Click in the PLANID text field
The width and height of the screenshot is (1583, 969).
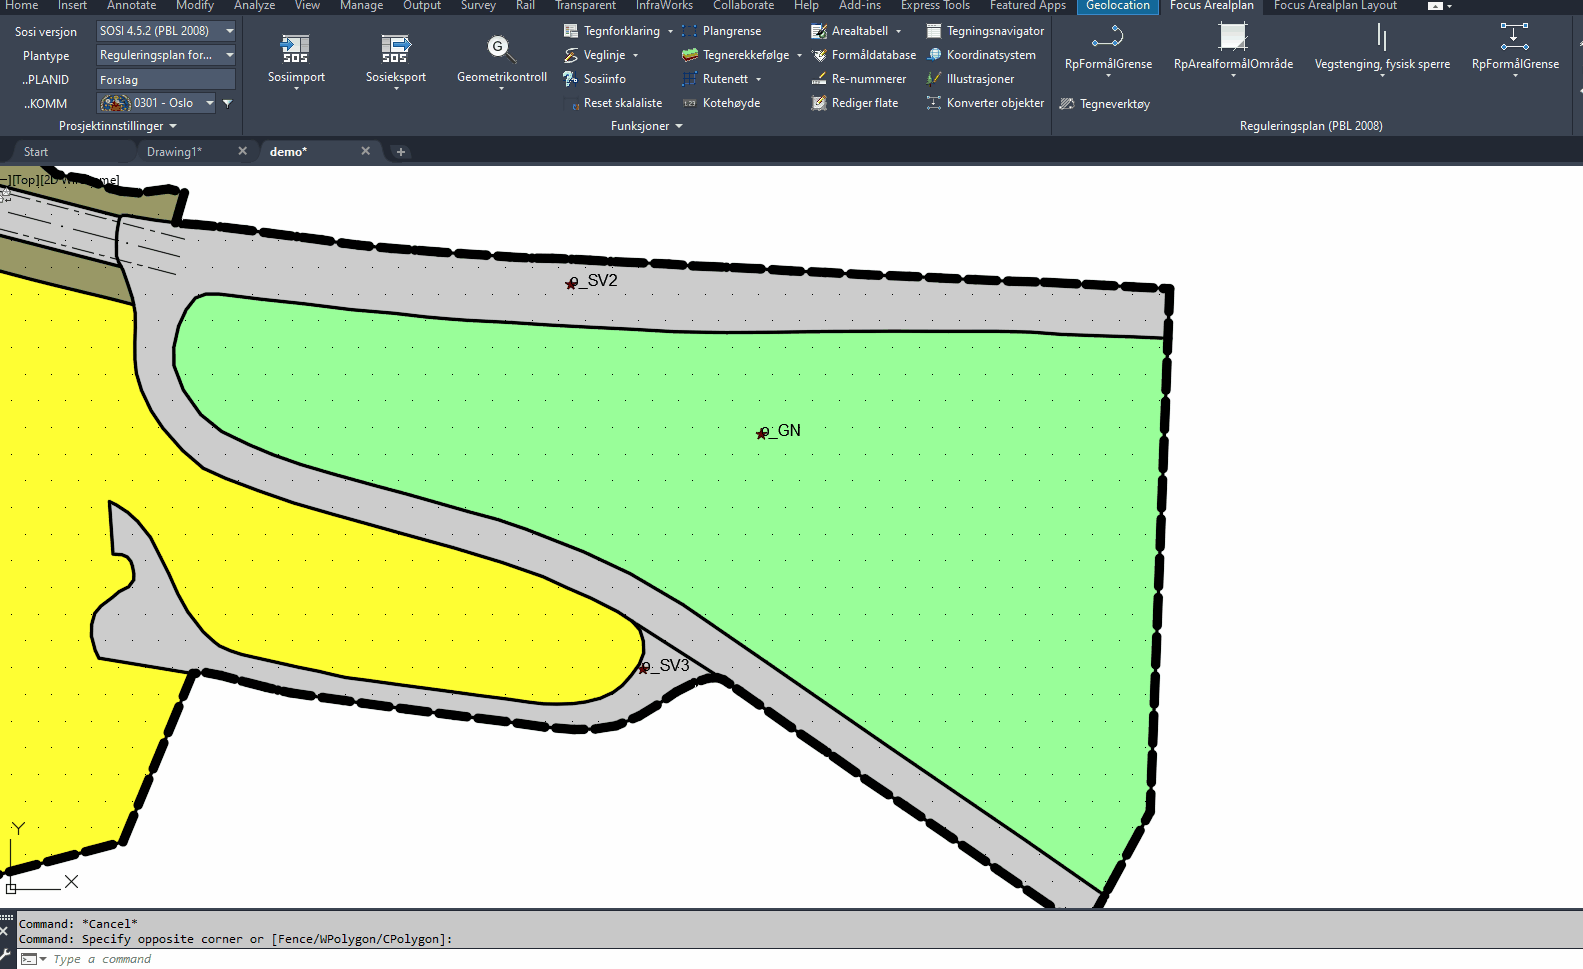tap(165, 80)
